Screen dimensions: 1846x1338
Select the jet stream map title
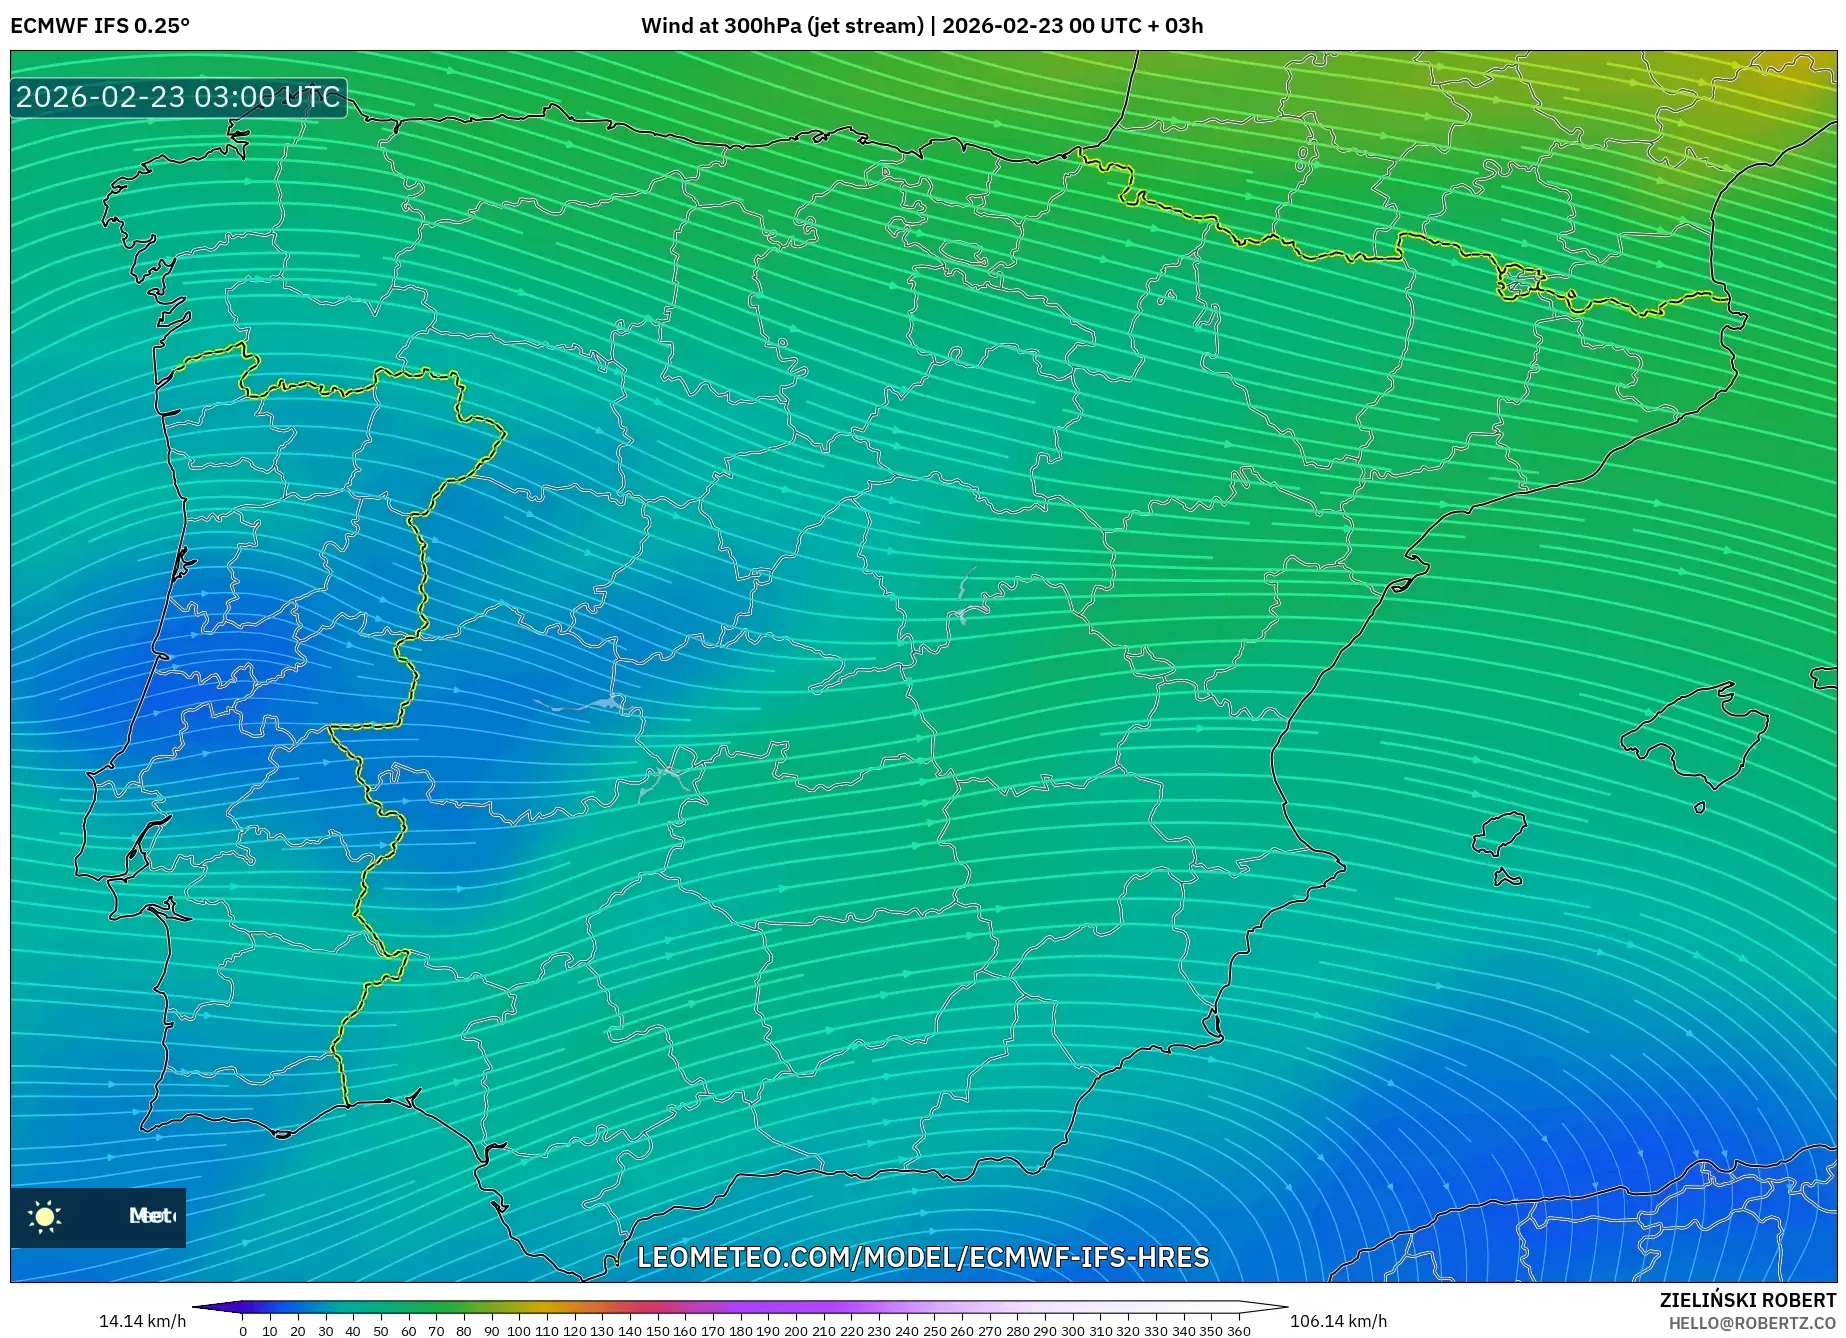[870, 26]
